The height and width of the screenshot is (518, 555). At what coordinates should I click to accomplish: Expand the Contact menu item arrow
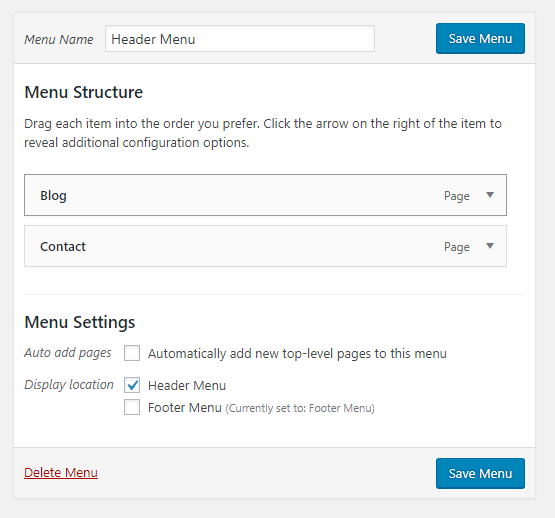pos(490,246)
